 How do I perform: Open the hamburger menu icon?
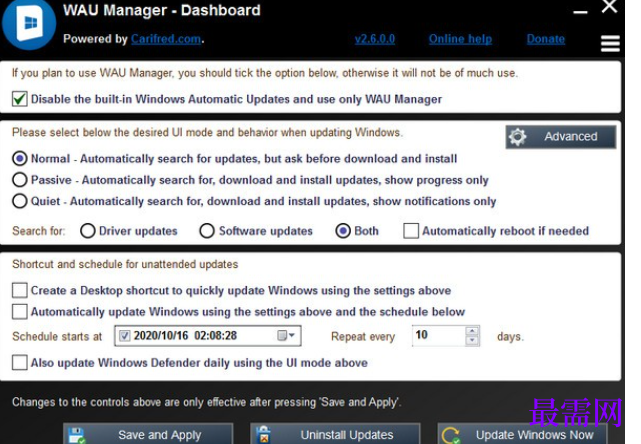pyautogui.click(x=610, y=44)
